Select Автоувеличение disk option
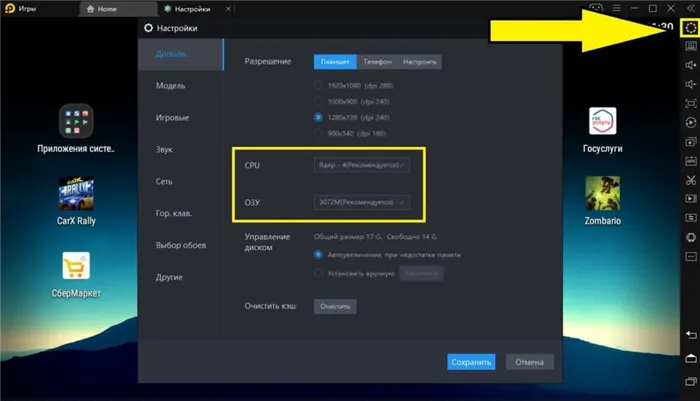The image size is (700, 401). point(318,255)
